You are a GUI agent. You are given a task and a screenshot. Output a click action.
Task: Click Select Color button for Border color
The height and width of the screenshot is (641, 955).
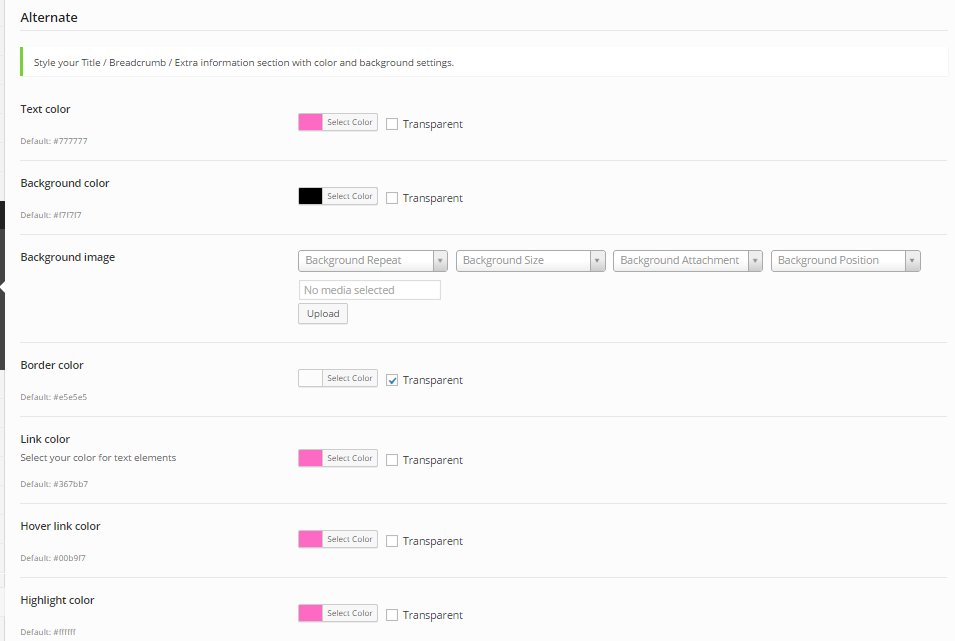pos(349,378)
